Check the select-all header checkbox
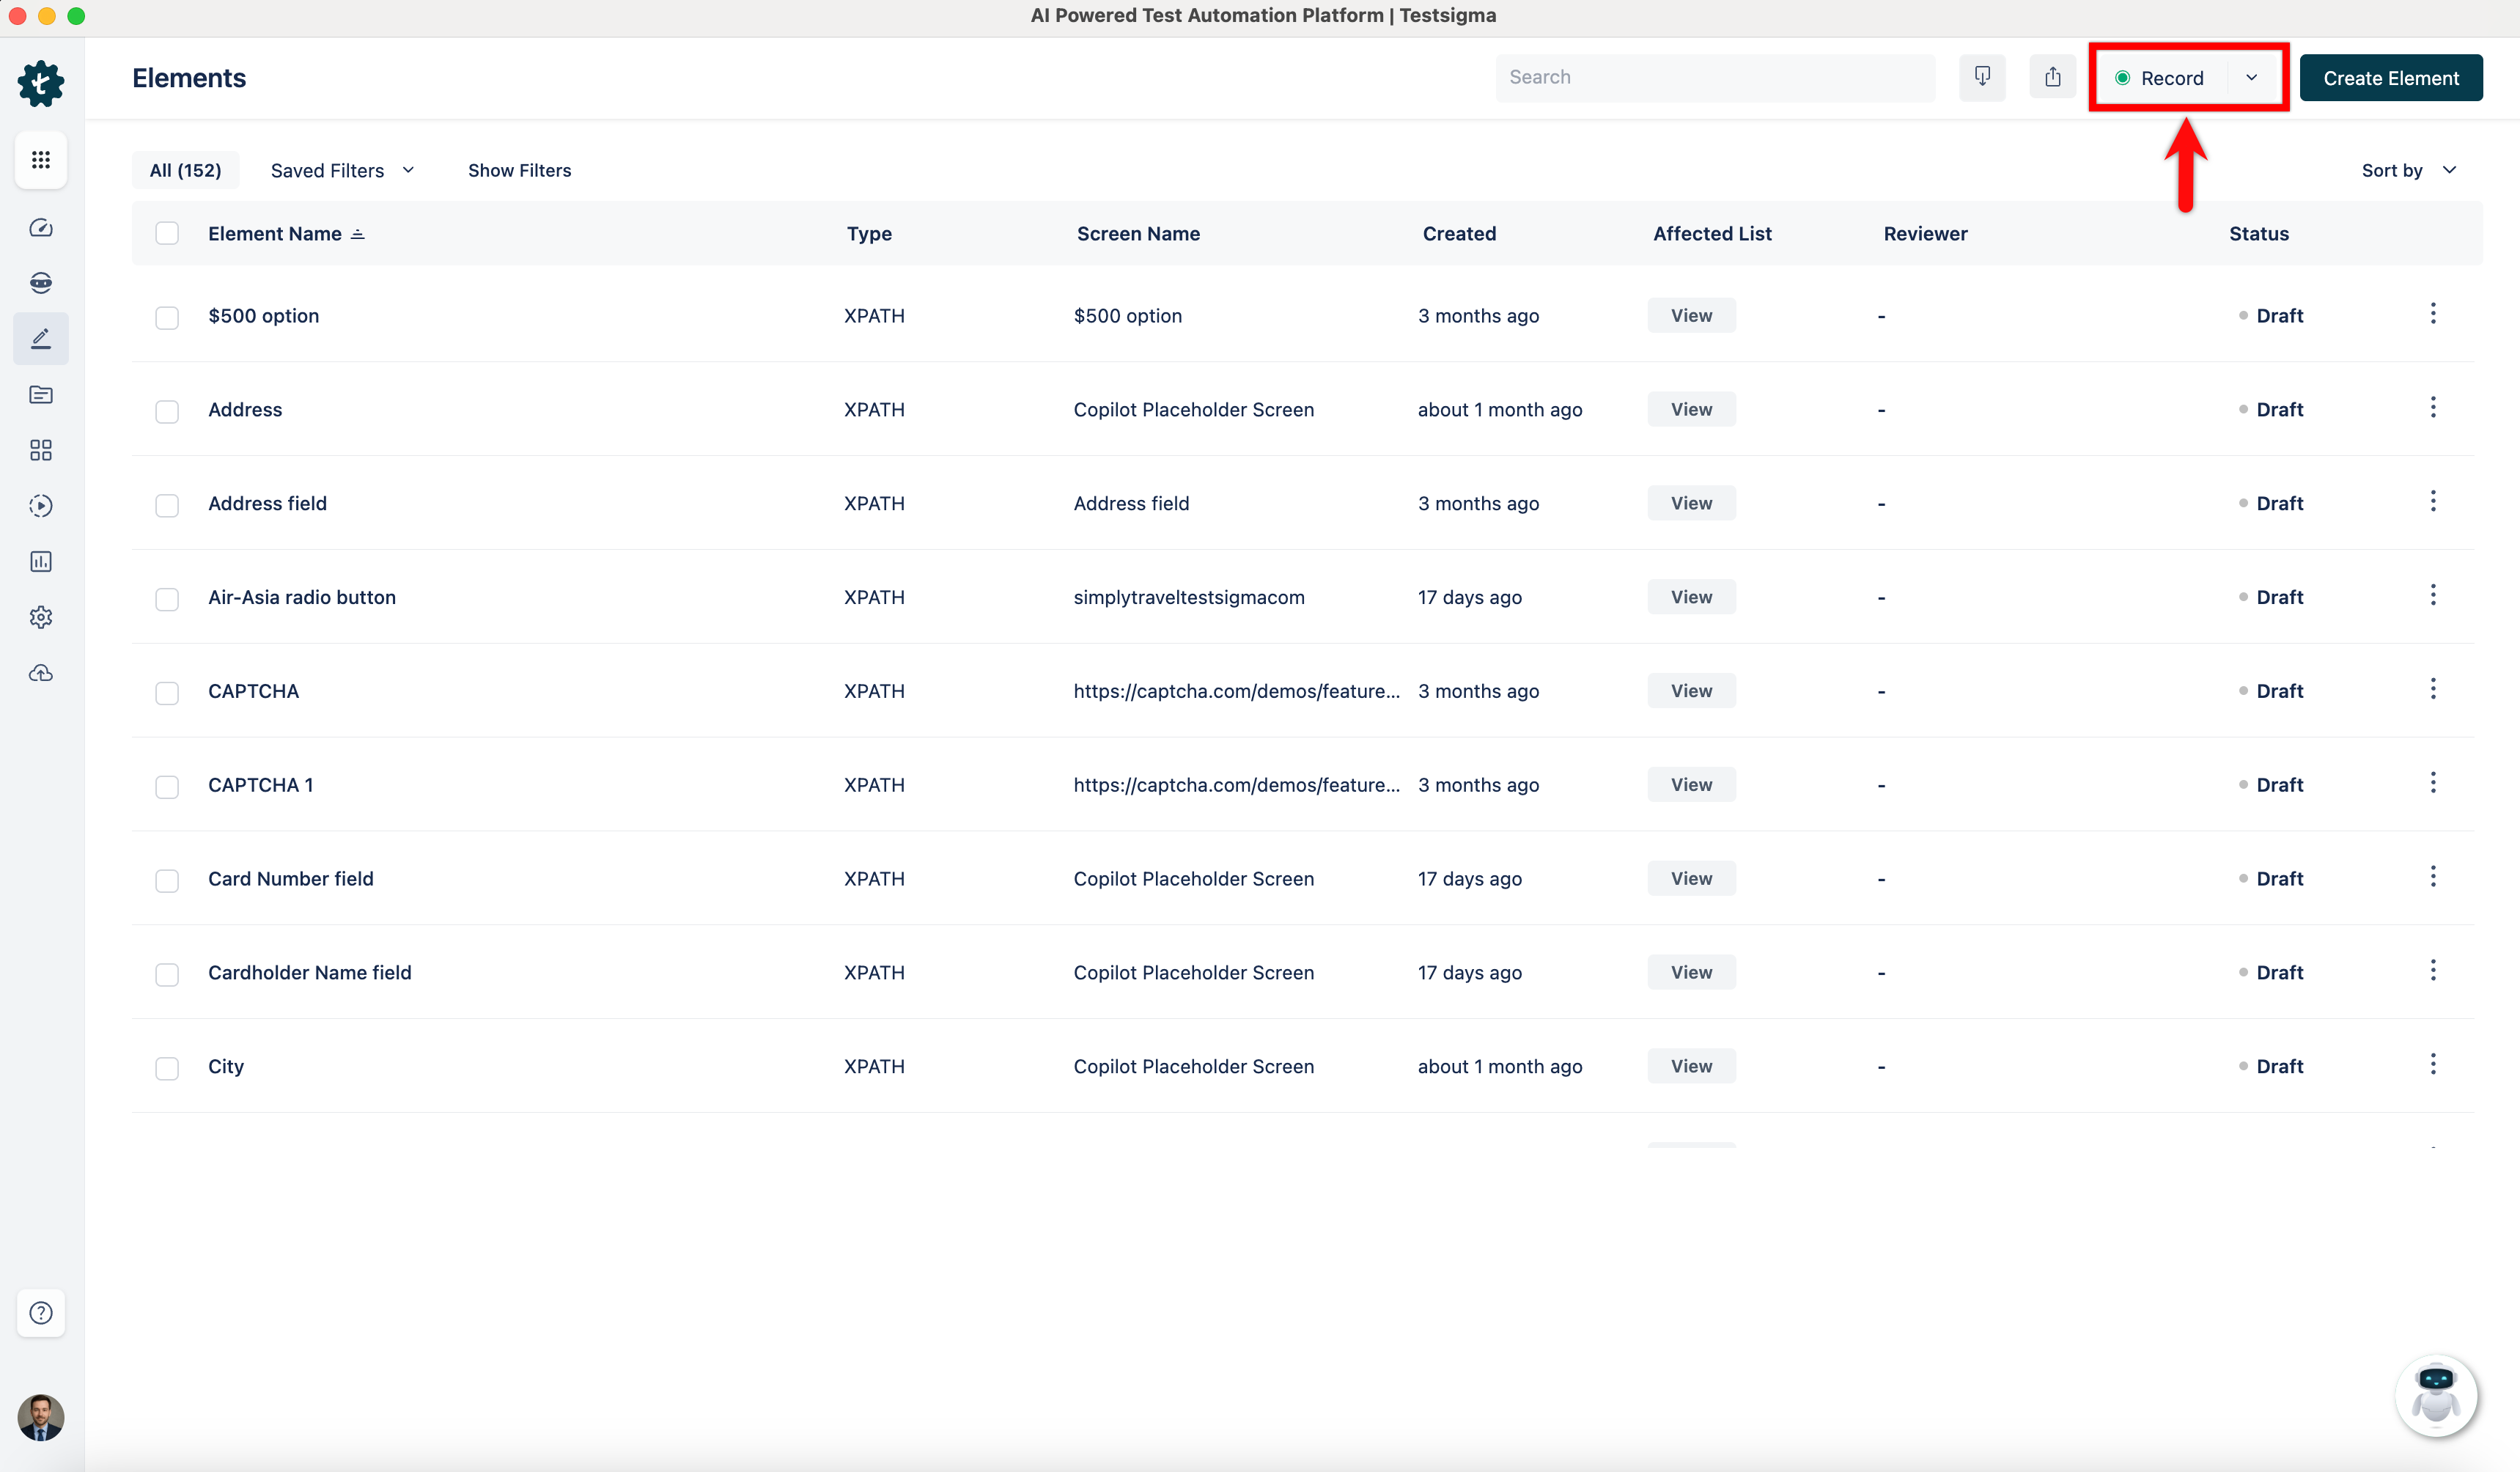 (x=167, y=234)
